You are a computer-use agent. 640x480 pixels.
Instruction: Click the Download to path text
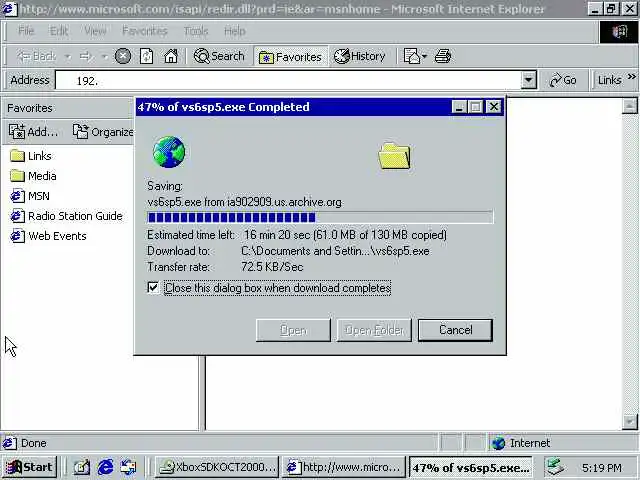pos(335,251)
